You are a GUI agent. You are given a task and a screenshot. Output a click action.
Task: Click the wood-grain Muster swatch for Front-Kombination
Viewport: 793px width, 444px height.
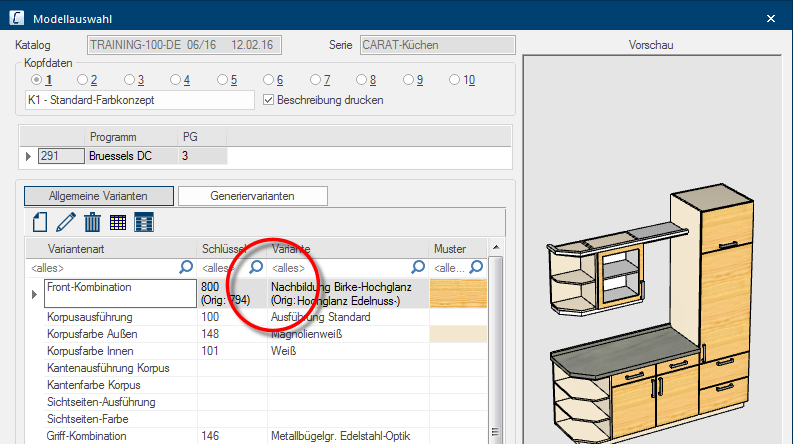click(458, 293)
